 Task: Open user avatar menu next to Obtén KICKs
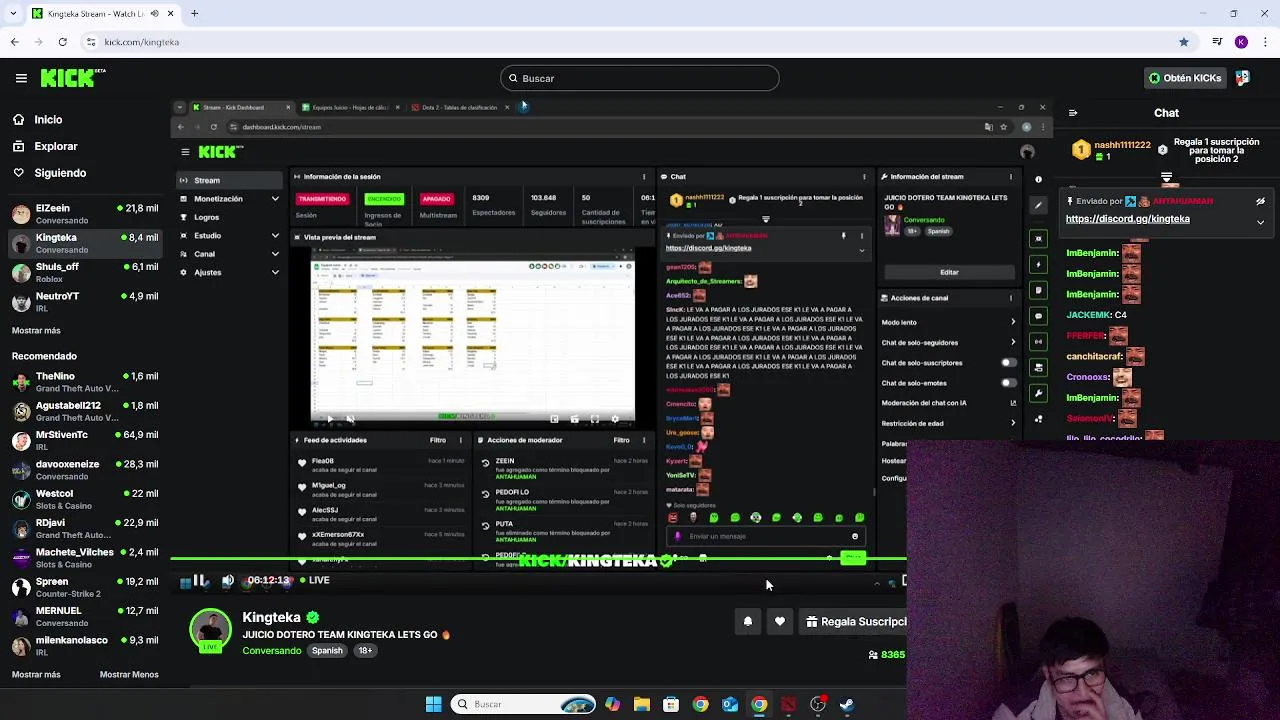pos(1243,78)
